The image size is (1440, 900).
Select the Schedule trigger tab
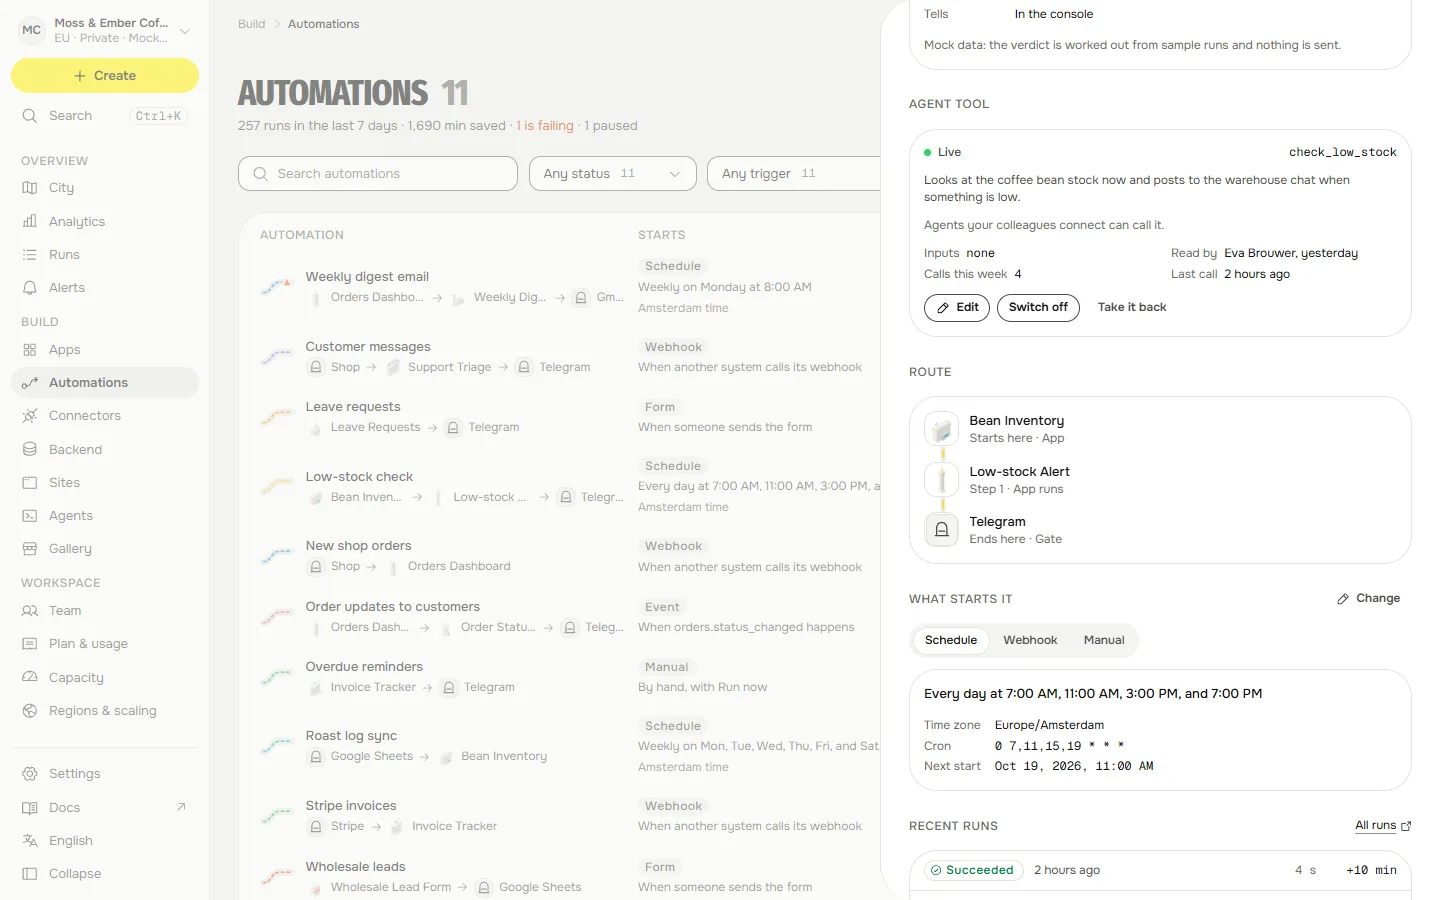[951, 641]
